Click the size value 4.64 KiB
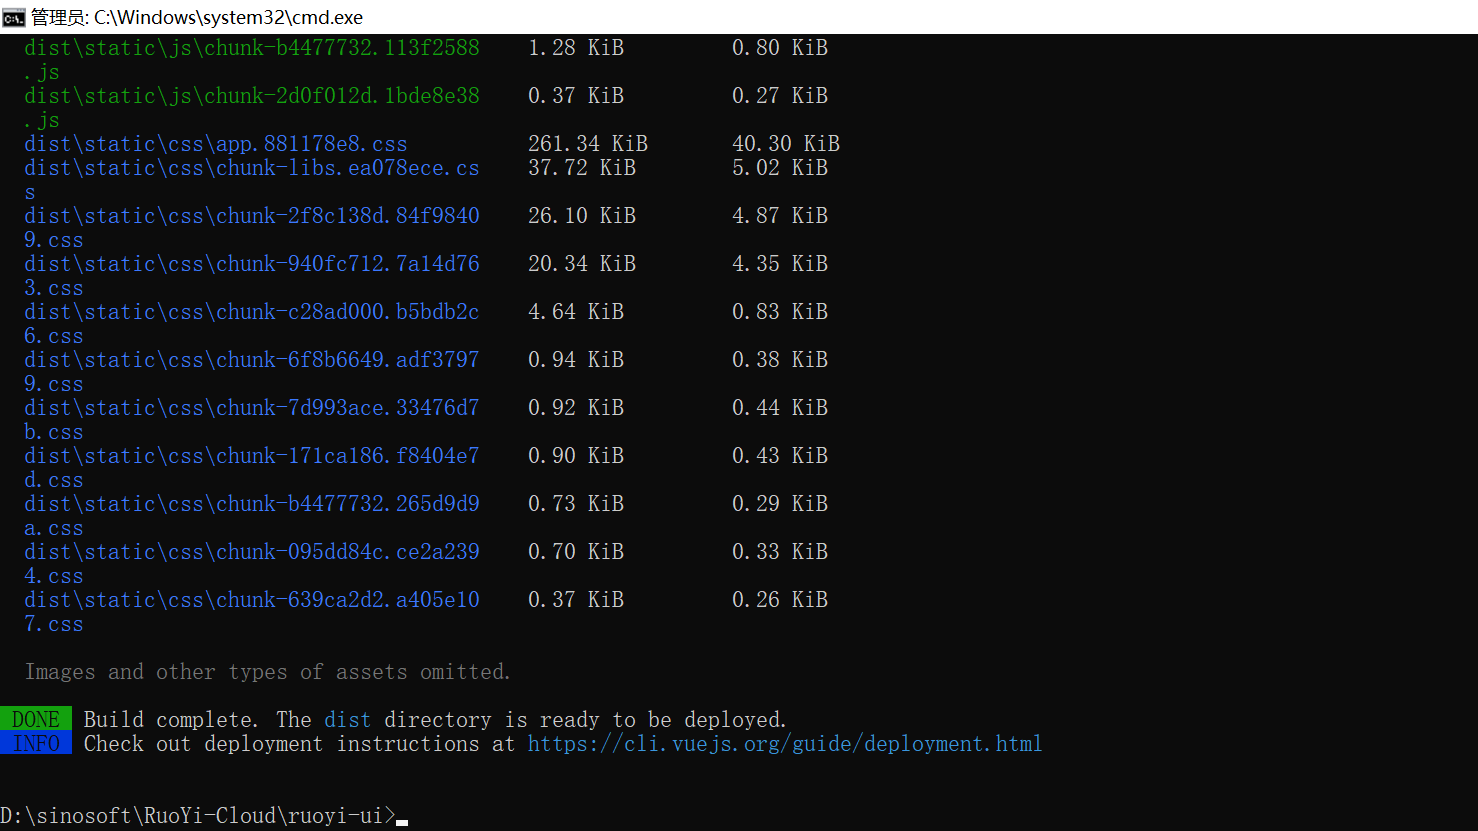The height and width of the screenshot is (831, 1478). pyautogui.click(x=576, y=312)
